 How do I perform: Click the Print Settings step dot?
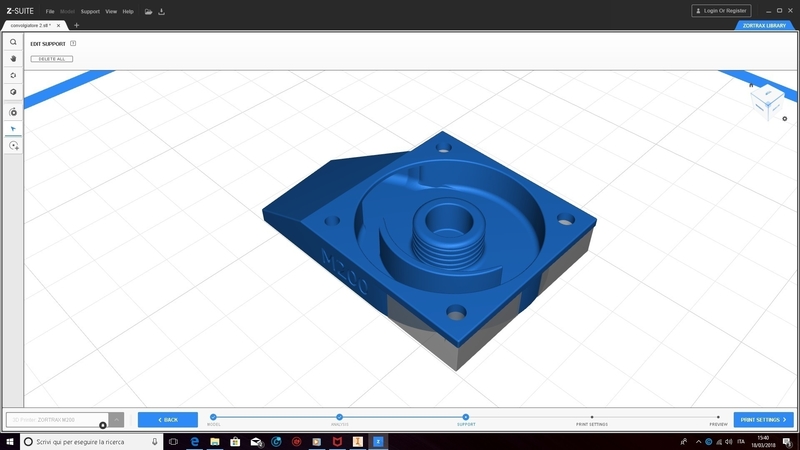(592, 417)
